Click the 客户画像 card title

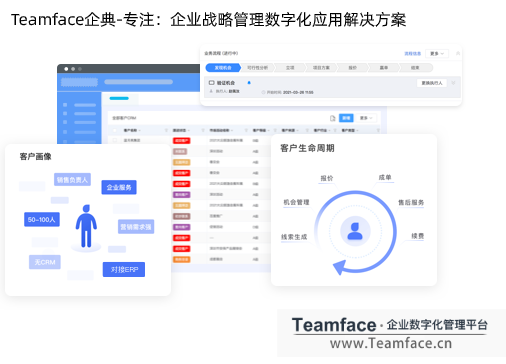[35, 157]
